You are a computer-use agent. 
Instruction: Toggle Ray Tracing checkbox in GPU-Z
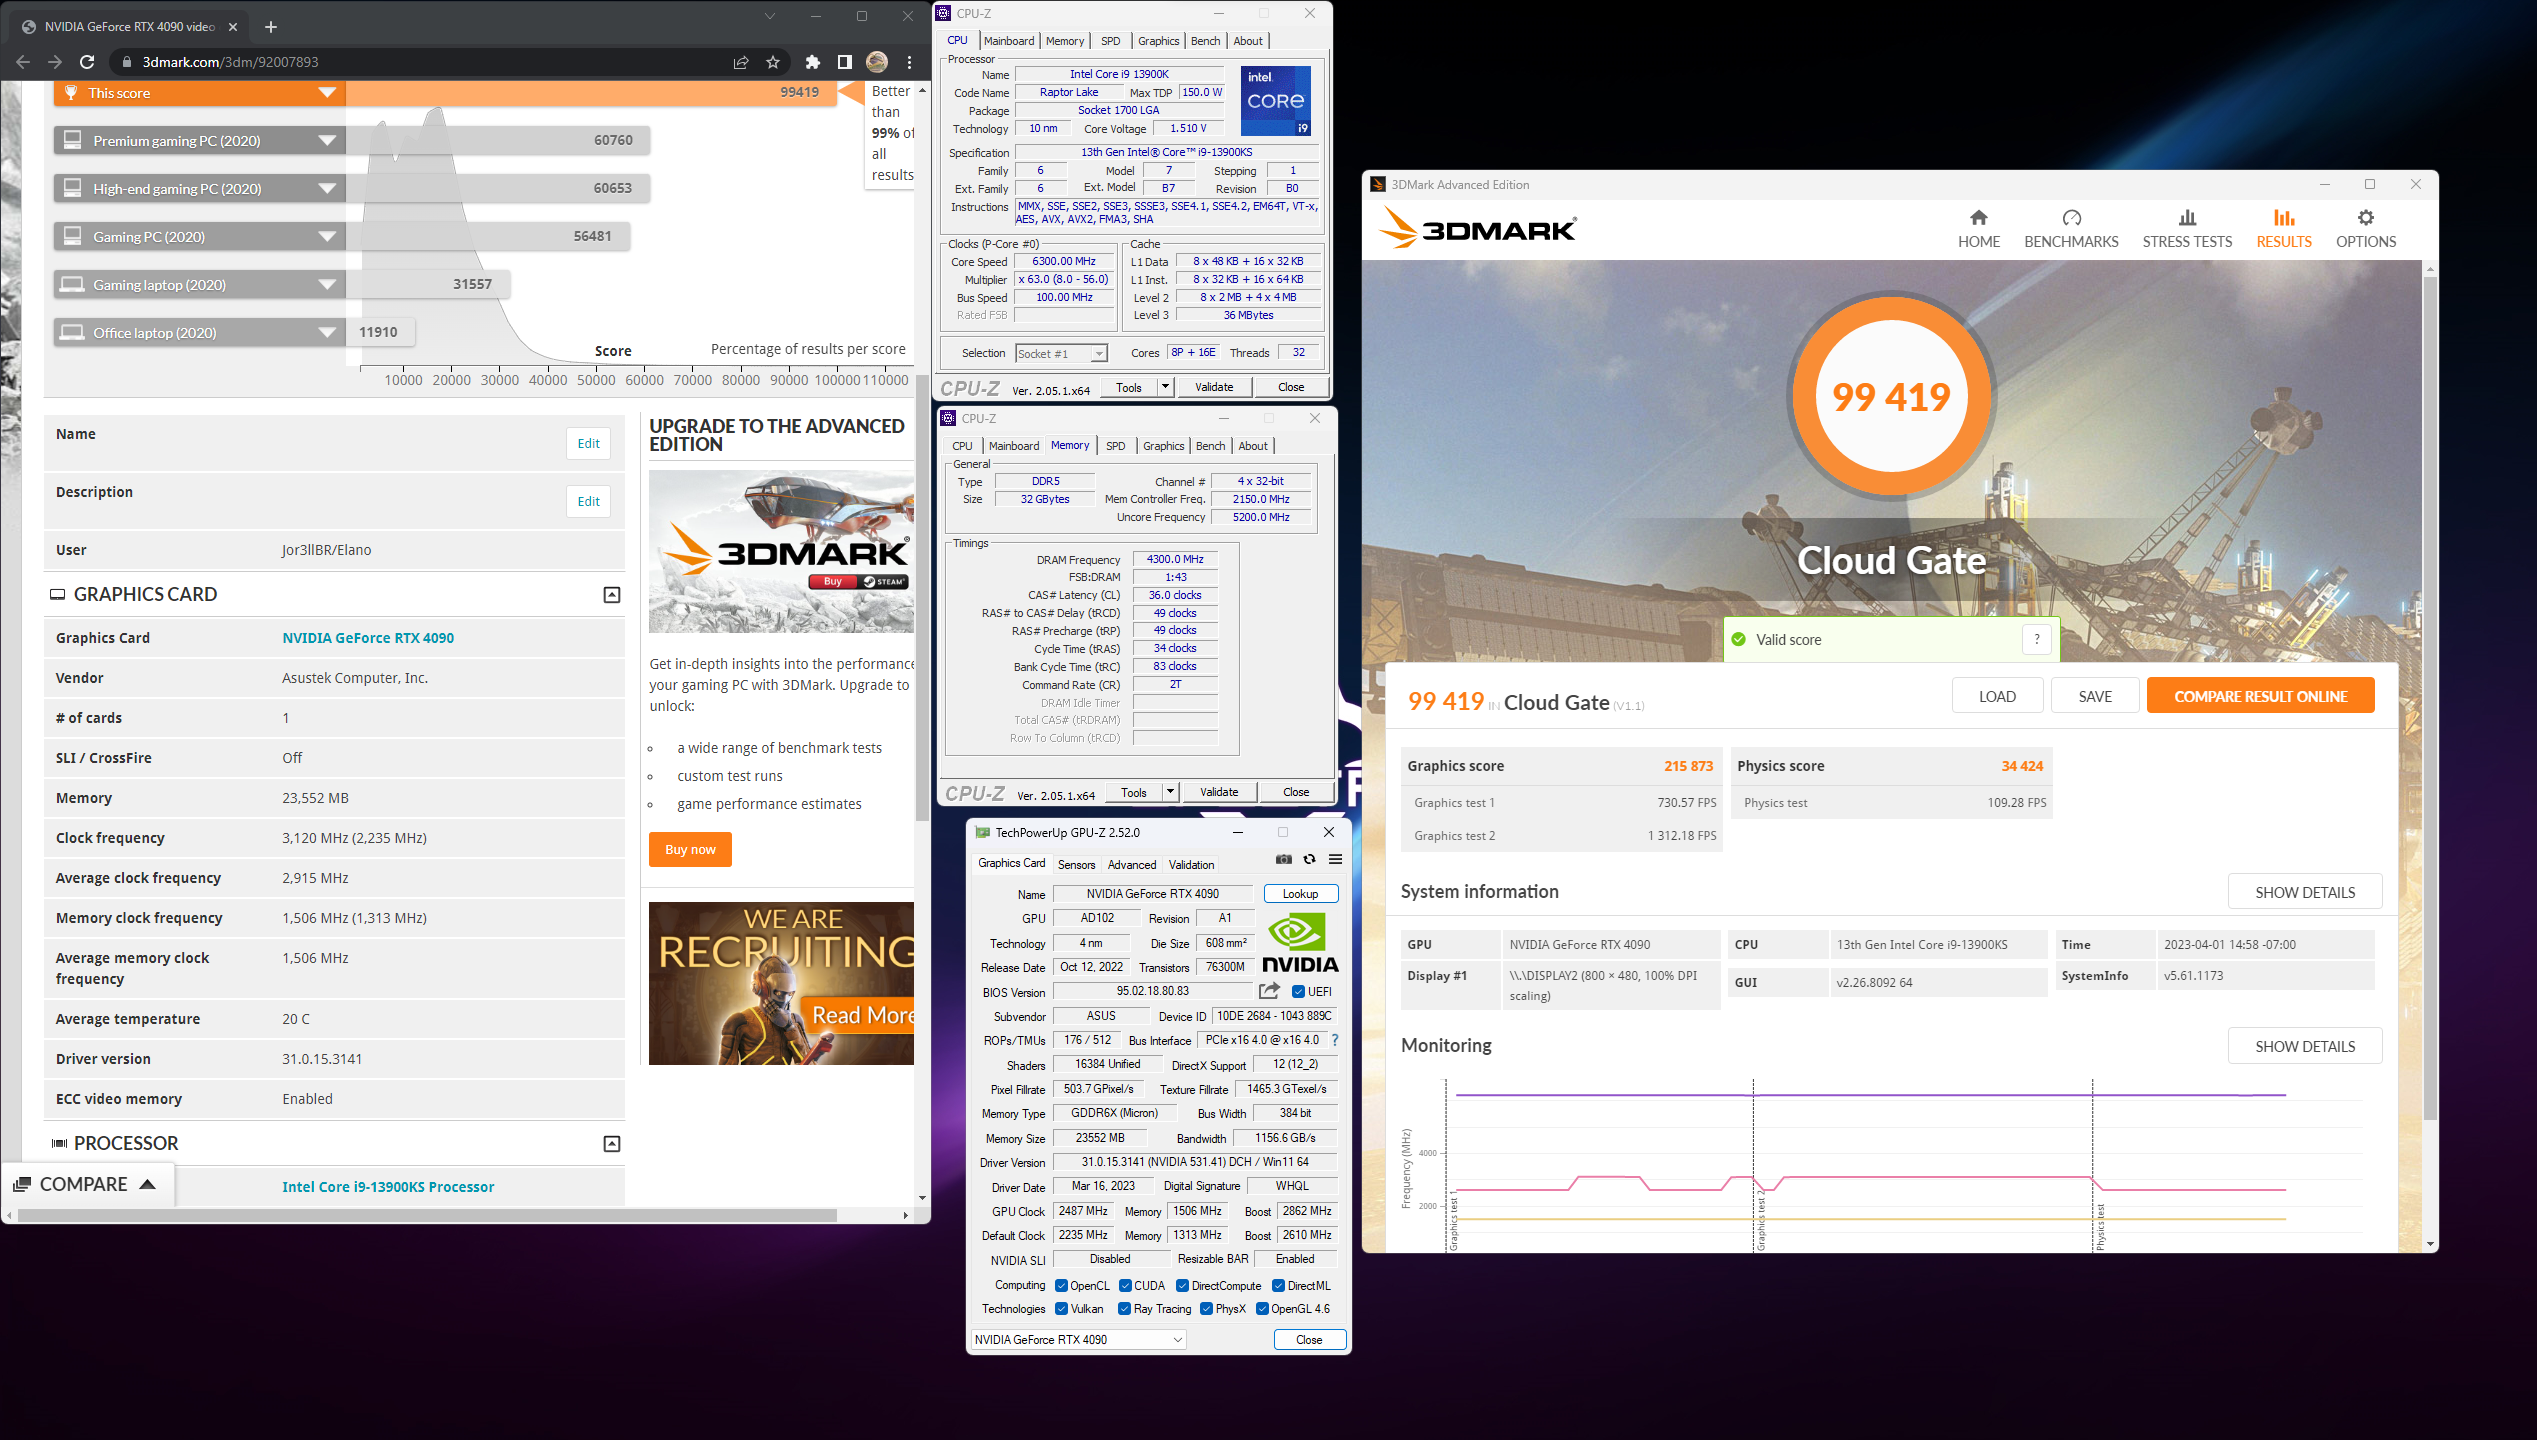tap(1124, 1309)
